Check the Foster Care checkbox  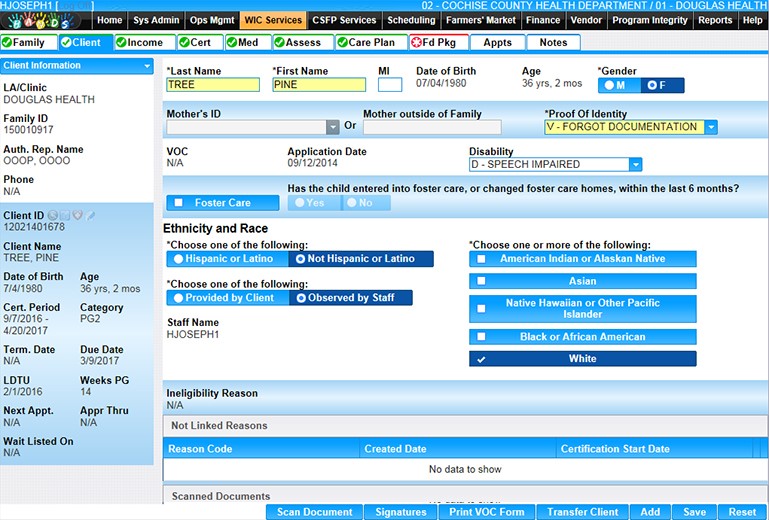click(179, 203)
